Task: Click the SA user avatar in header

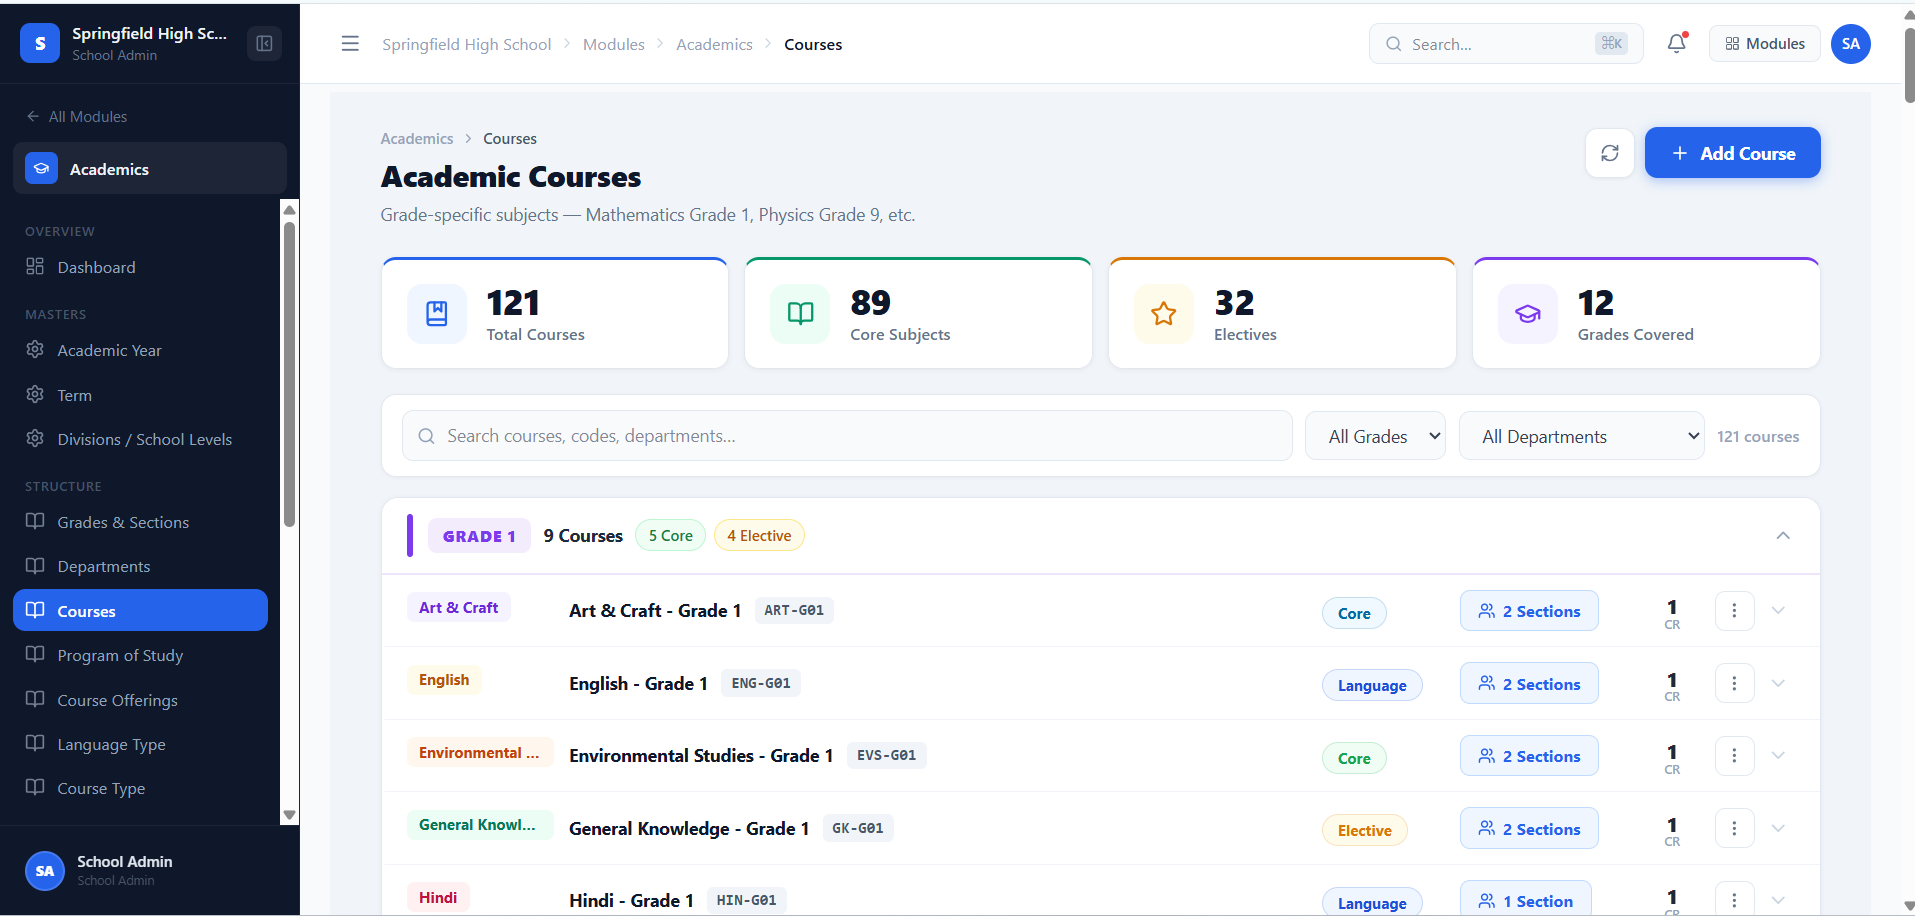Action: [1851, 44]
